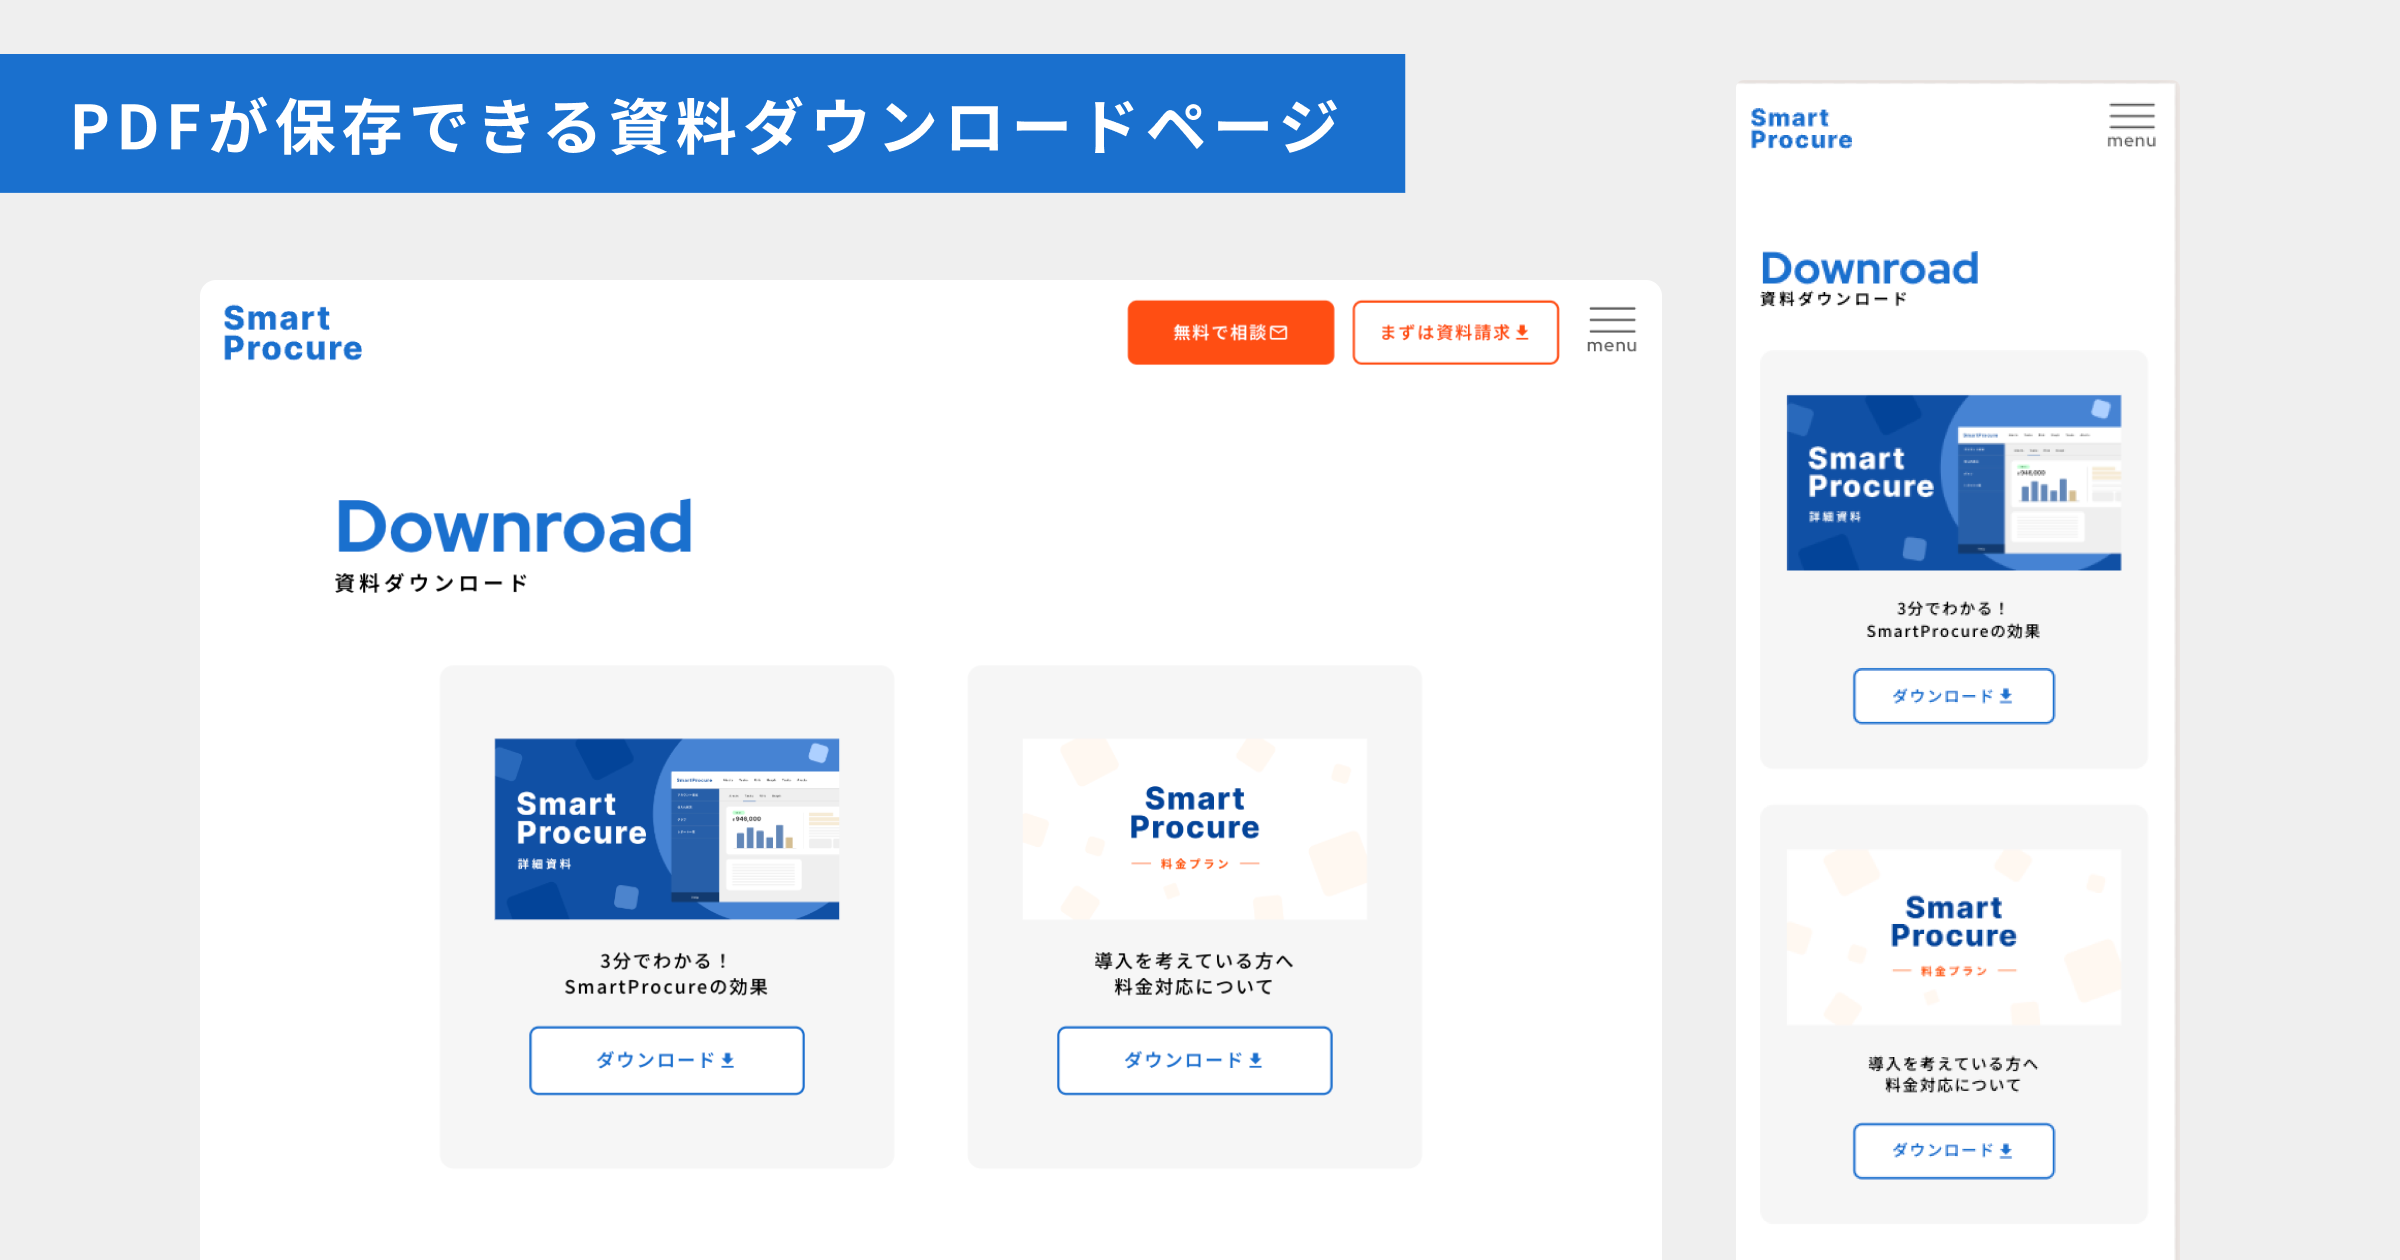Click the まずは資料請求 outlined button

pos(1455,332)
